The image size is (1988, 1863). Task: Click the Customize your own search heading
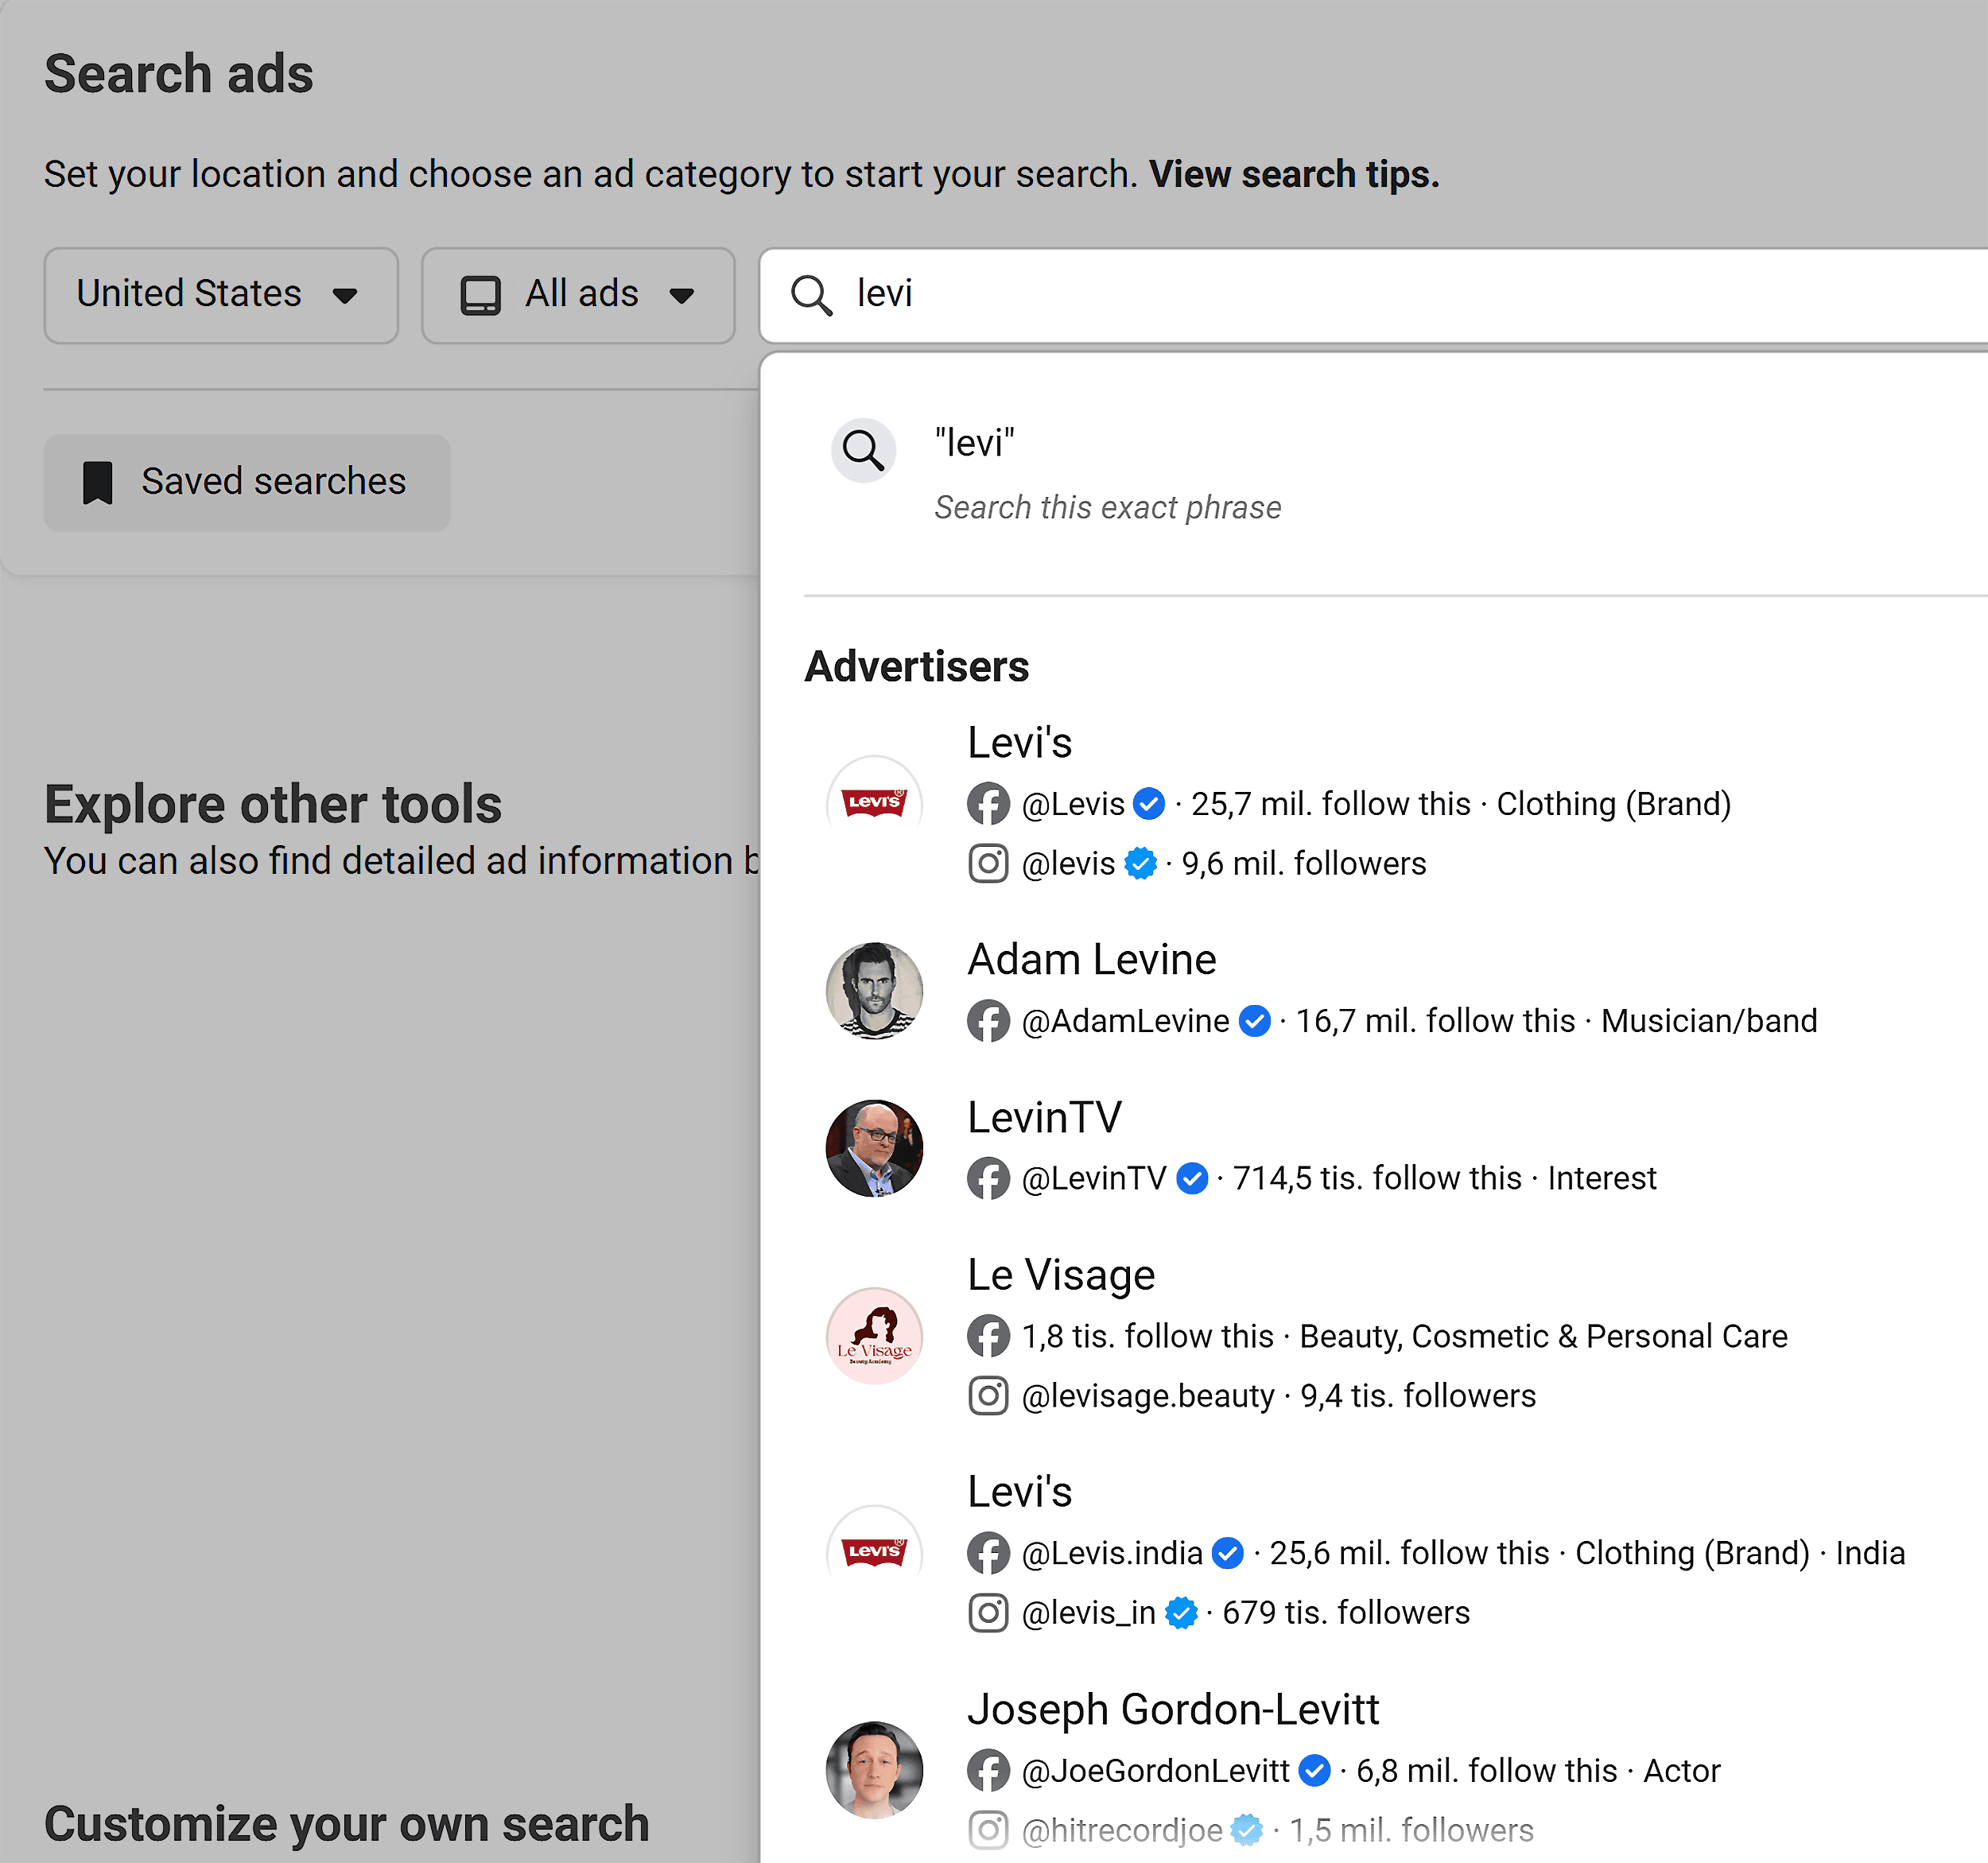(347, 1824)
